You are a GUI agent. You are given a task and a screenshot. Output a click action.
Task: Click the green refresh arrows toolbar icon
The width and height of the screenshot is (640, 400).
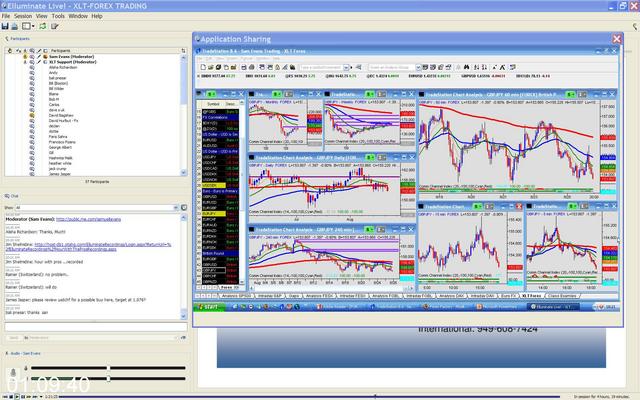tap(43, 26)
